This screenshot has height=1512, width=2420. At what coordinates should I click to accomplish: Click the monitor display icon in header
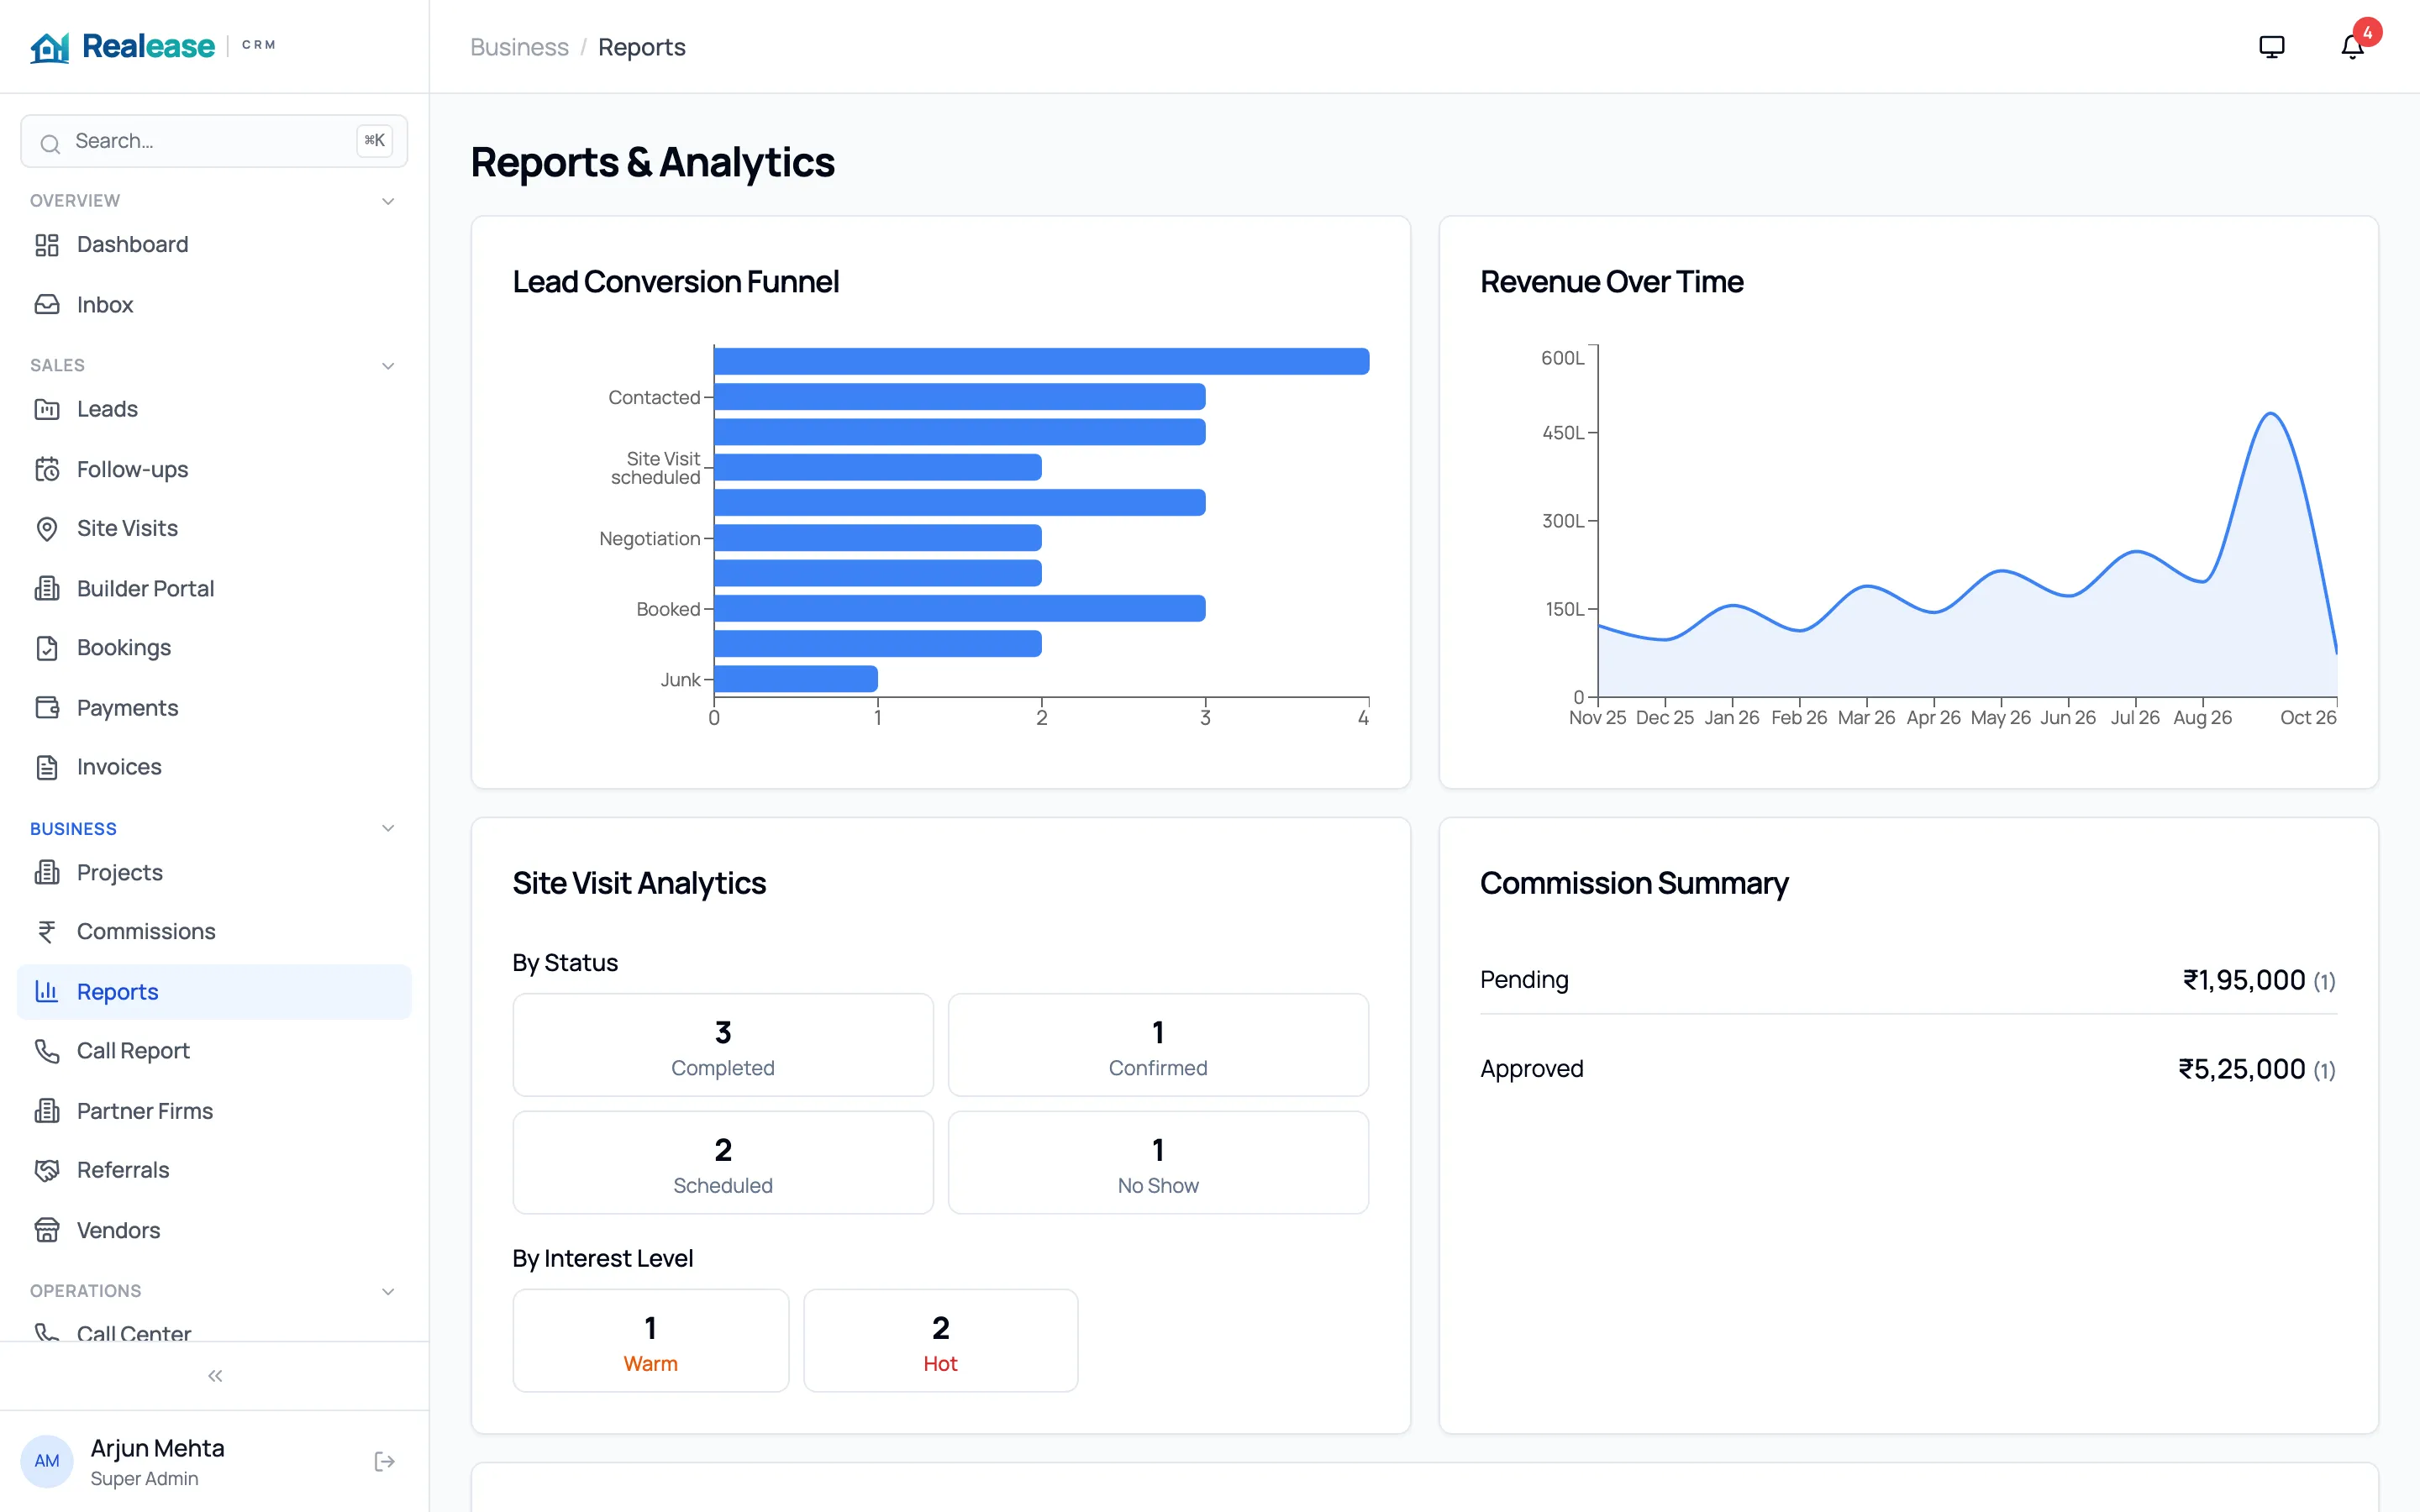click(x=2272, y=46)
